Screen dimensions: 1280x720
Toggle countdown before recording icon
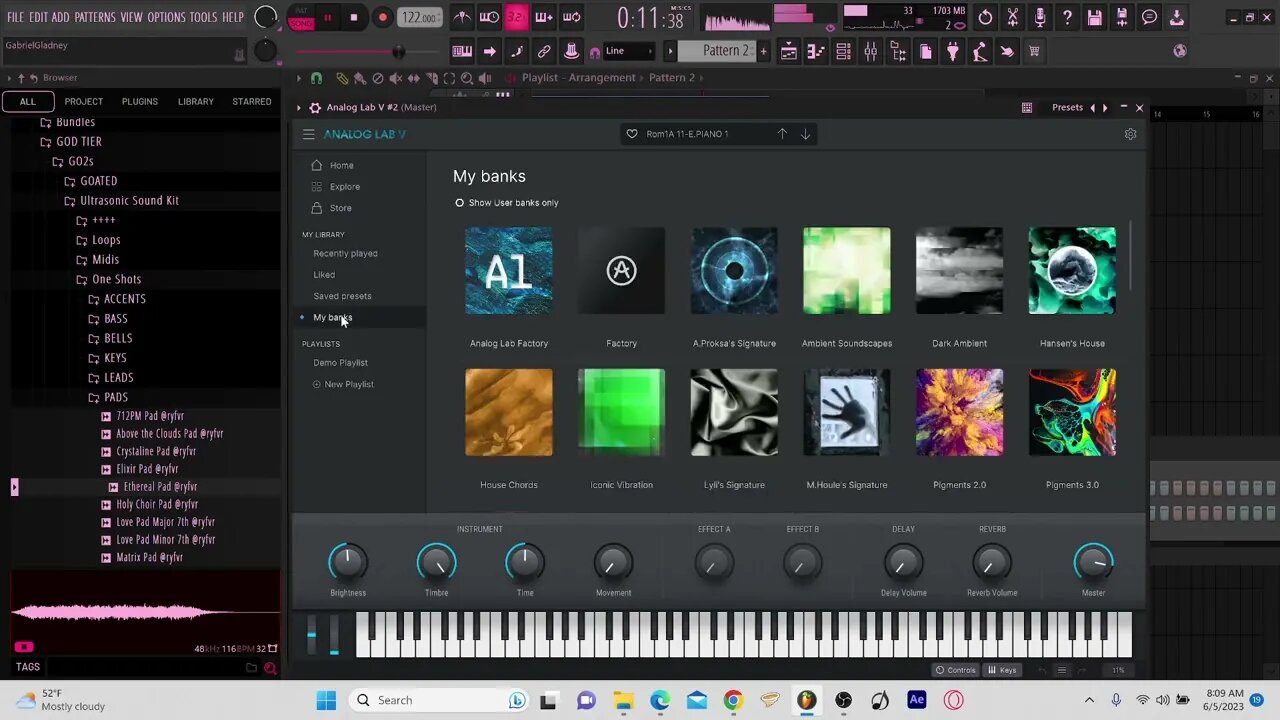pos(516,17)
